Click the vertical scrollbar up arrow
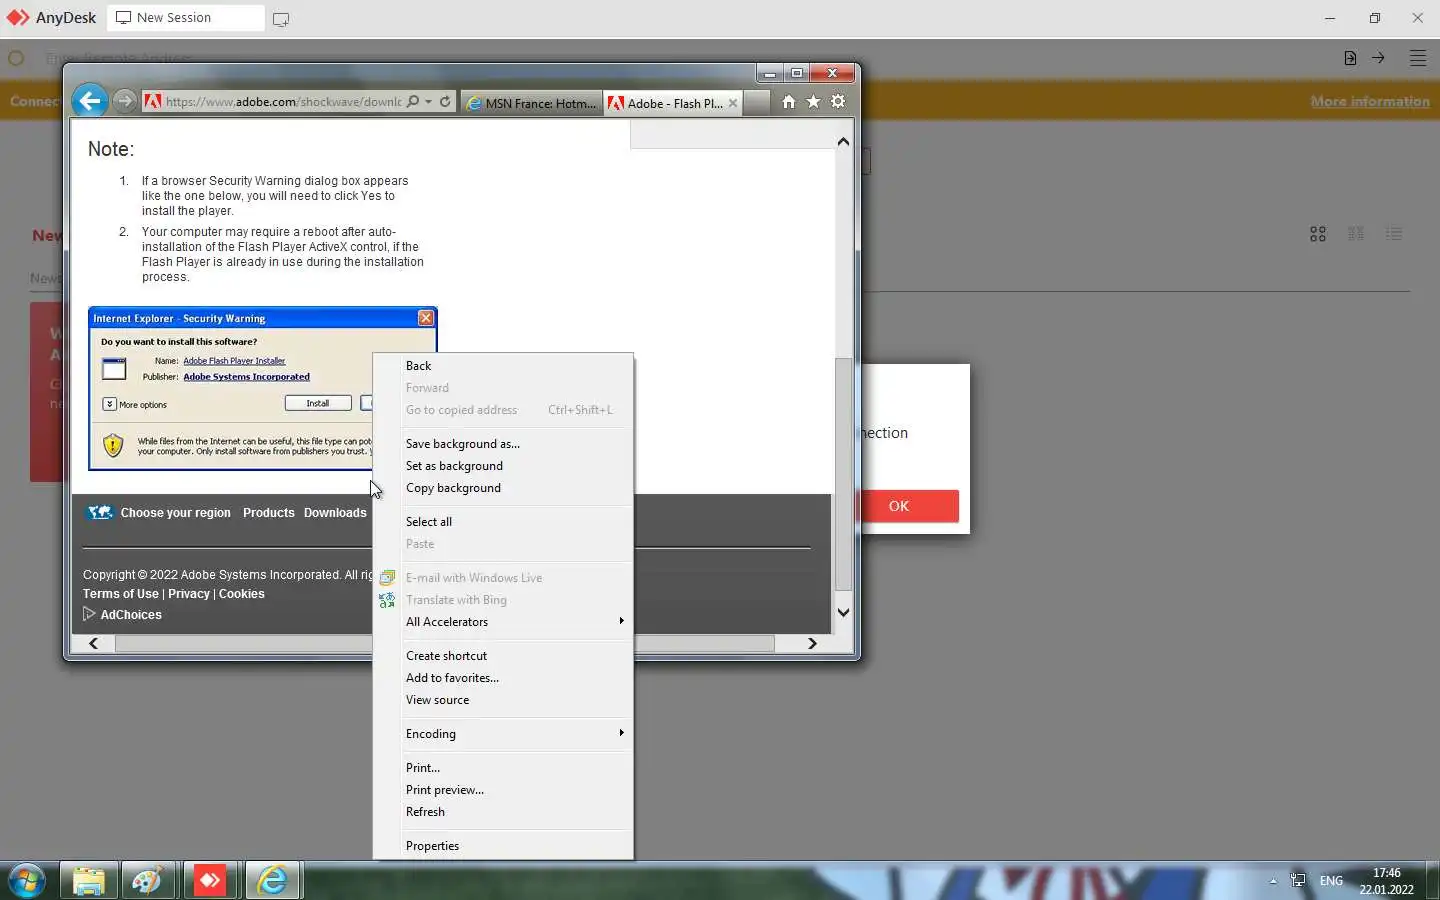Screen dimensions: 1440x900 coord(843,142)
